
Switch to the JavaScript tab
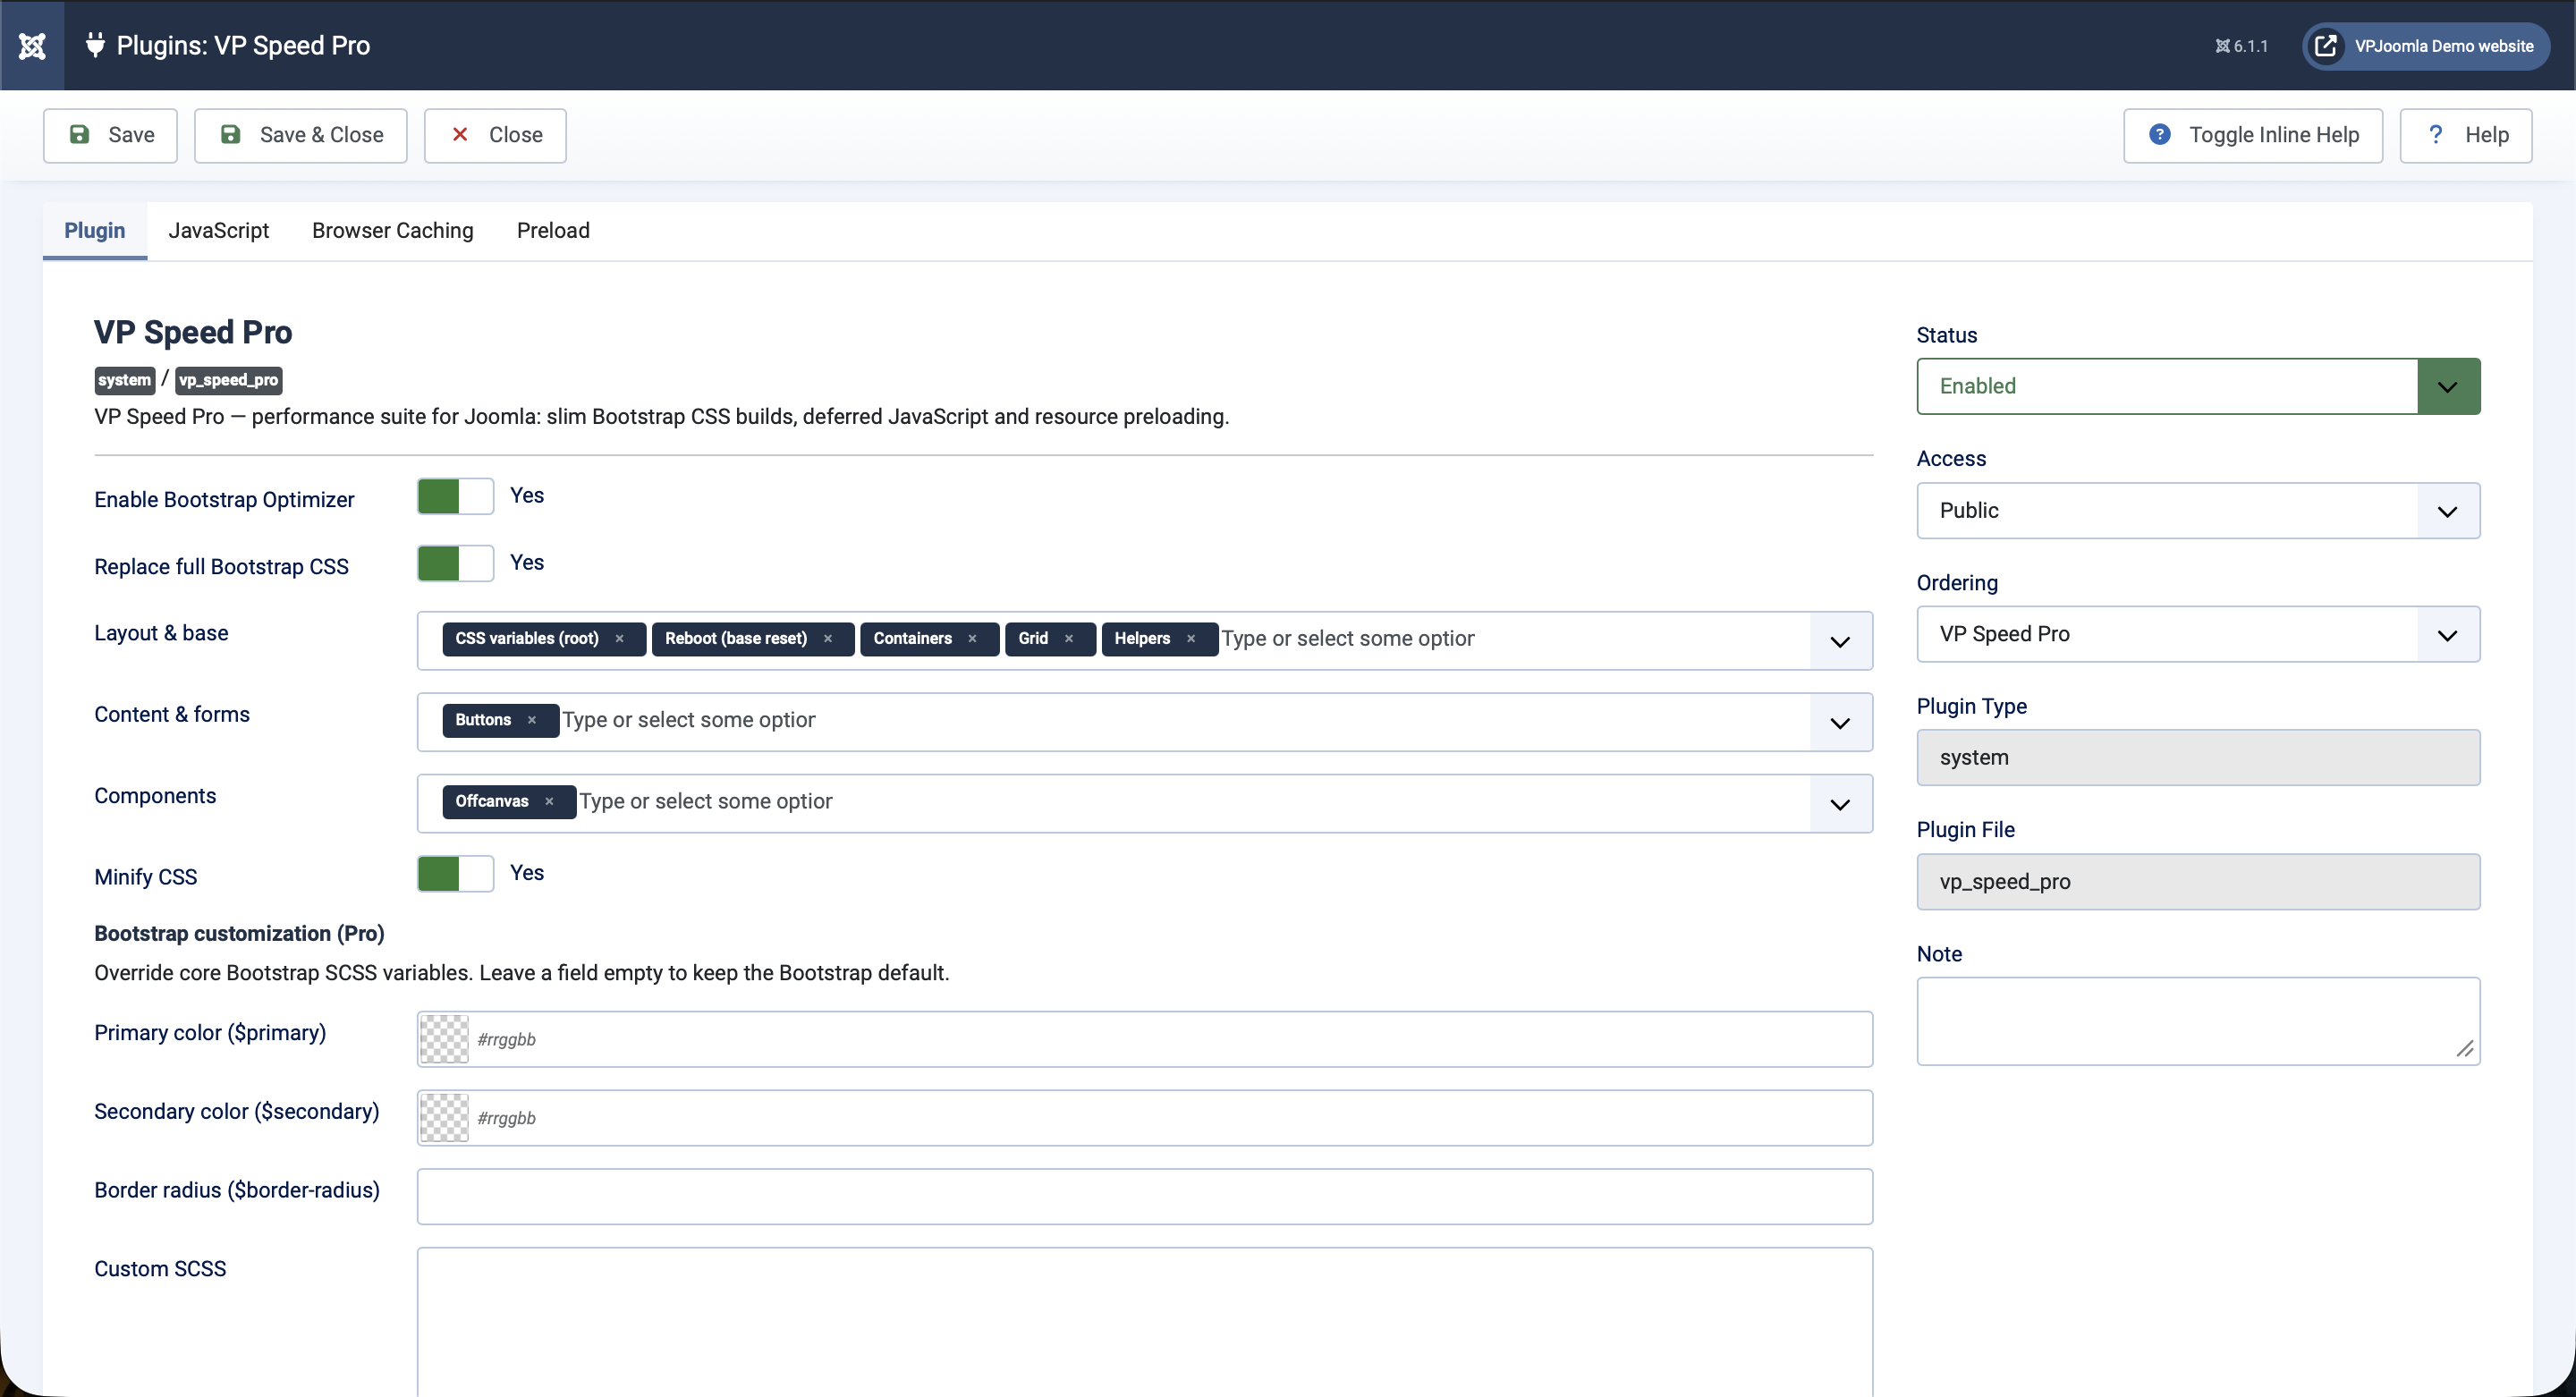tap(219, 231)
